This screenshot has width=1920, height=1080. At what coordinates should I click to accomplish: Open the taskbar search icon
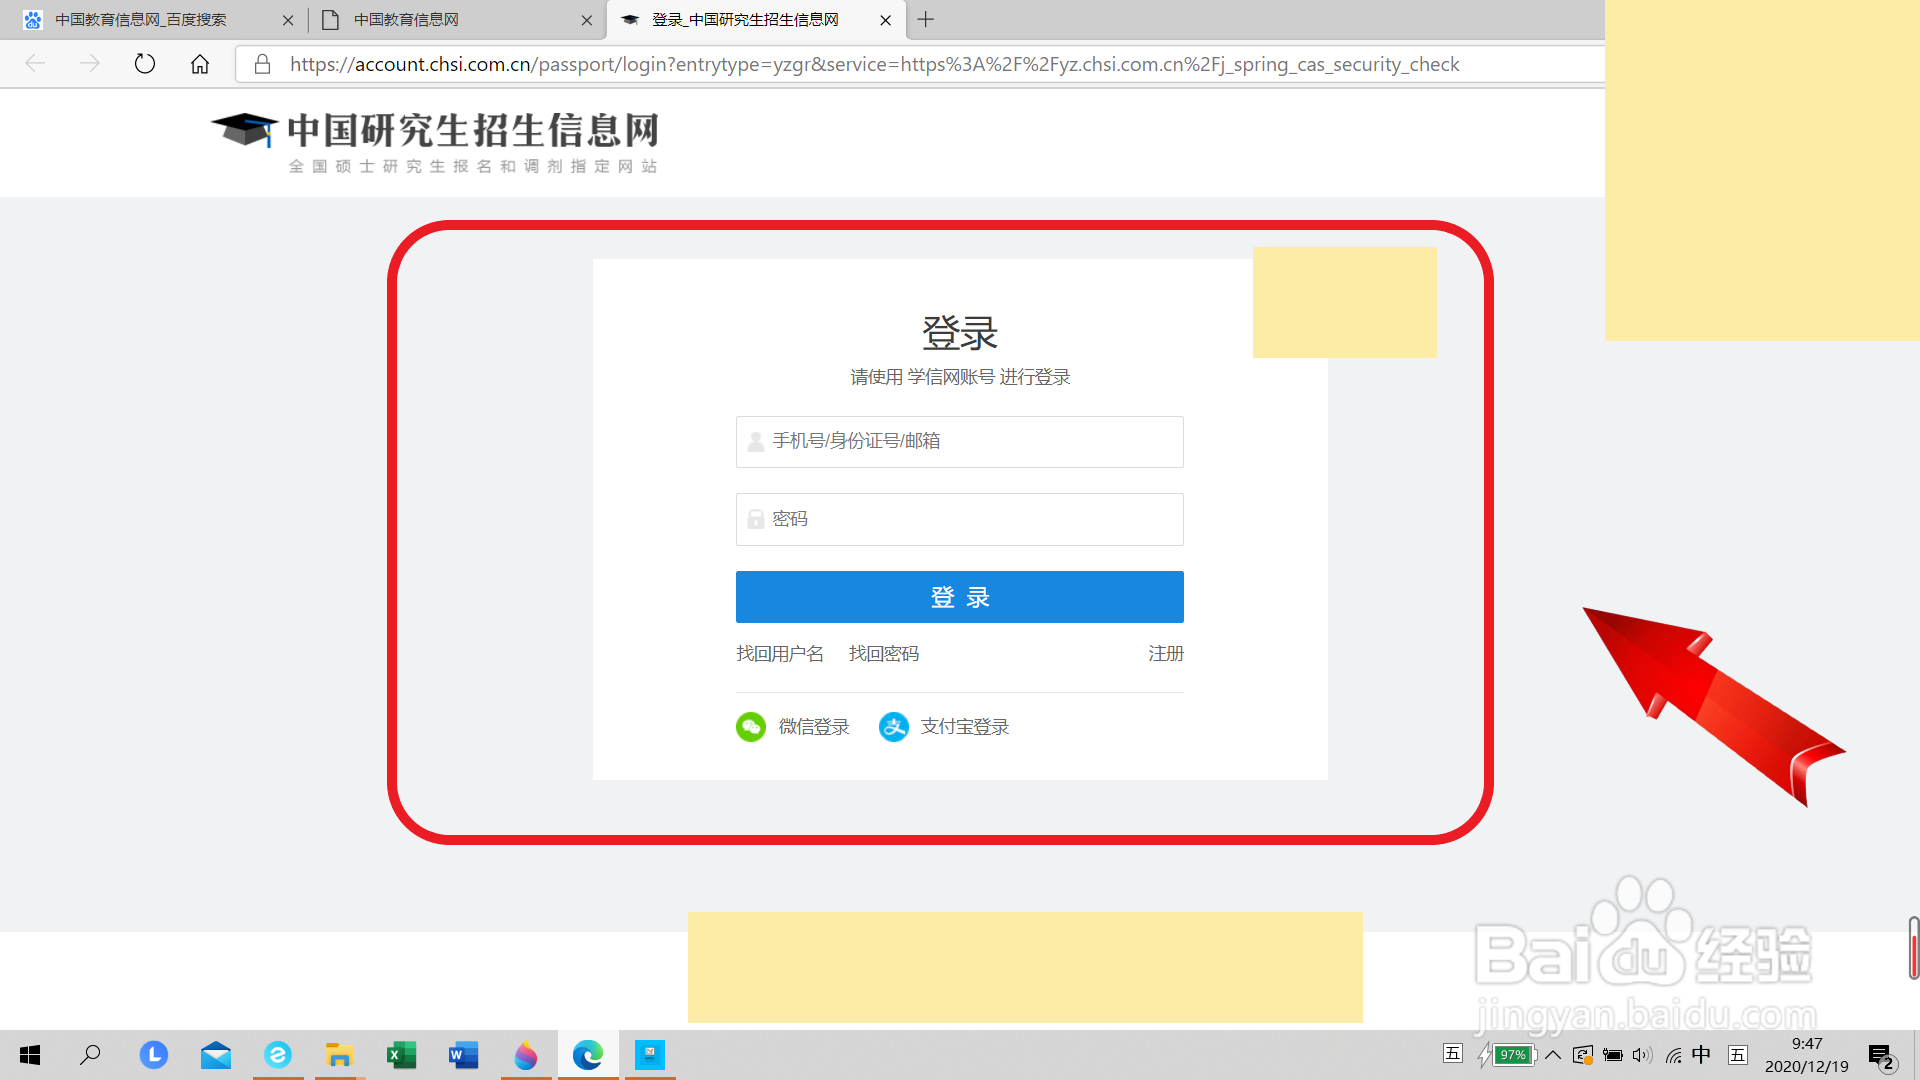[90, 1055]
